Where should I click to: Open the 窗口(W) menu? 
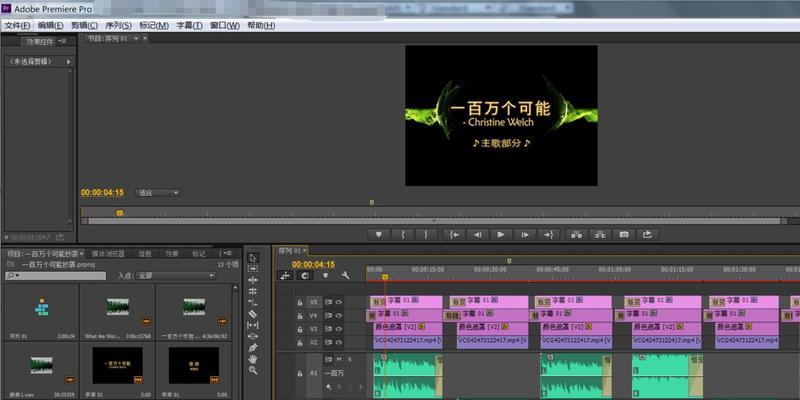[x=225, y=26]
